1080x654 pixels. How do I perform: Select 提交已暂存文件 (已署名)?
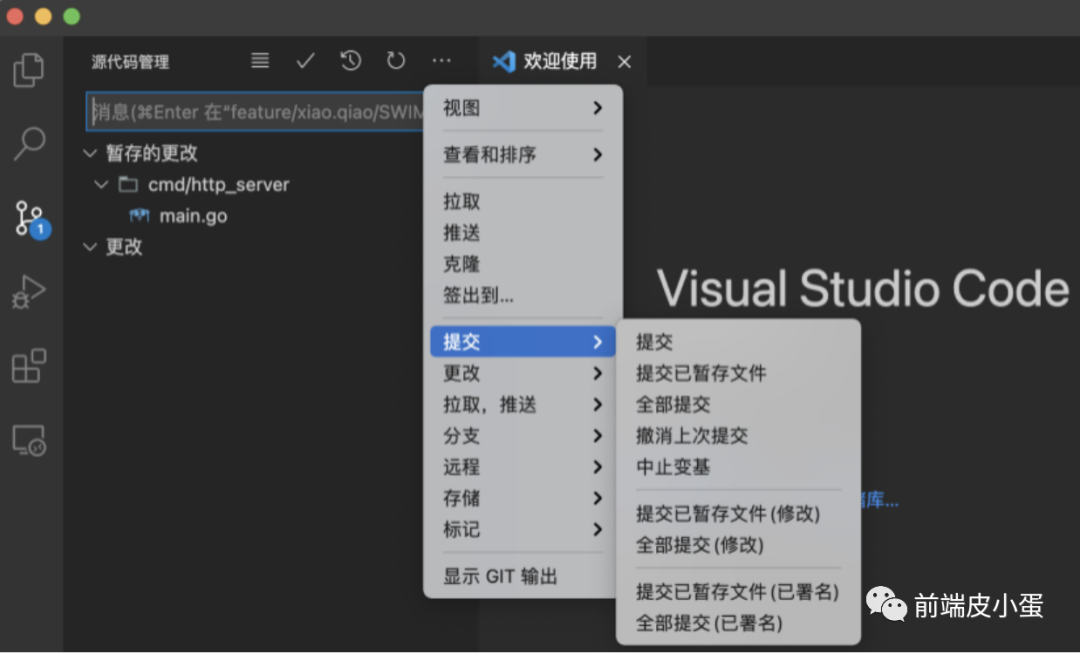tap(738, 591)
